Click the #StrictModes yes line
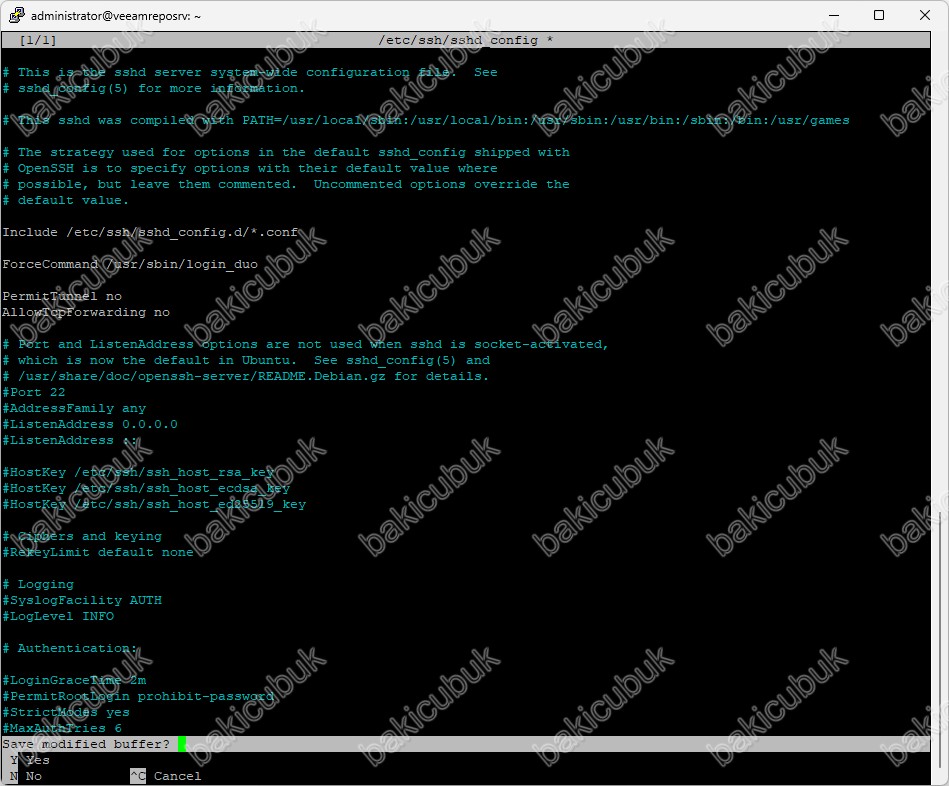 pos(66,712)
